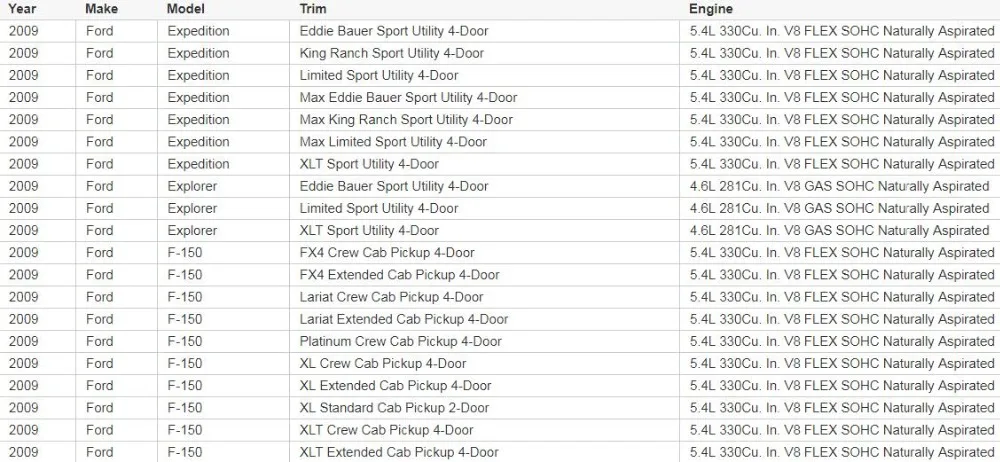This screenshot has width=1000, height=462.
Task: Click the Explorer Limited Sport Utility cell
Action: pyautogui.click(x=484, y=209)
